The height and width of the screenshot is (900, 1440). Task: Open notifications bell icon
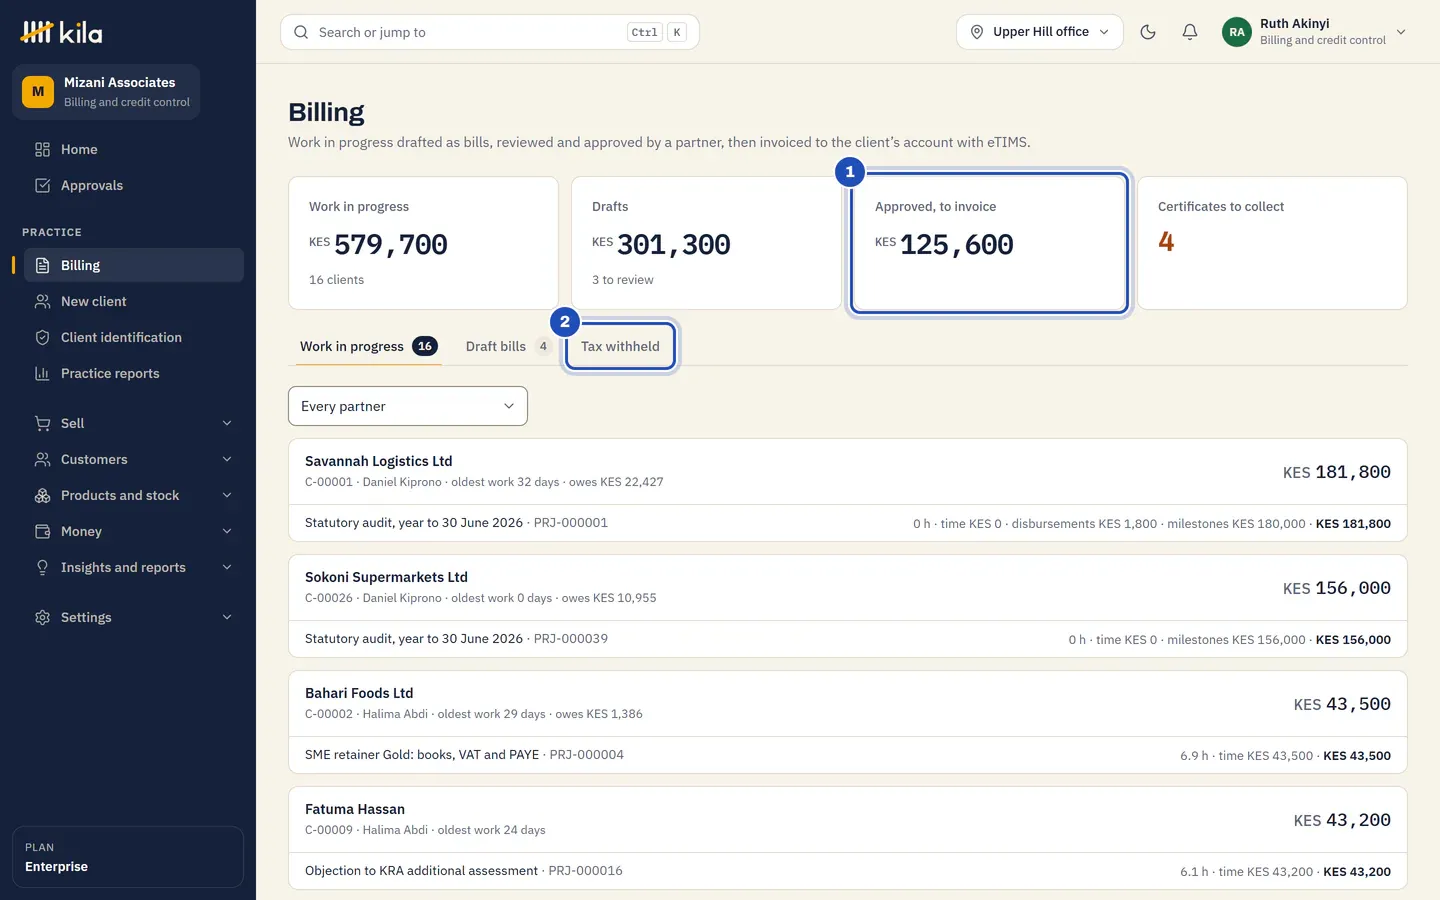point(1190,32)
